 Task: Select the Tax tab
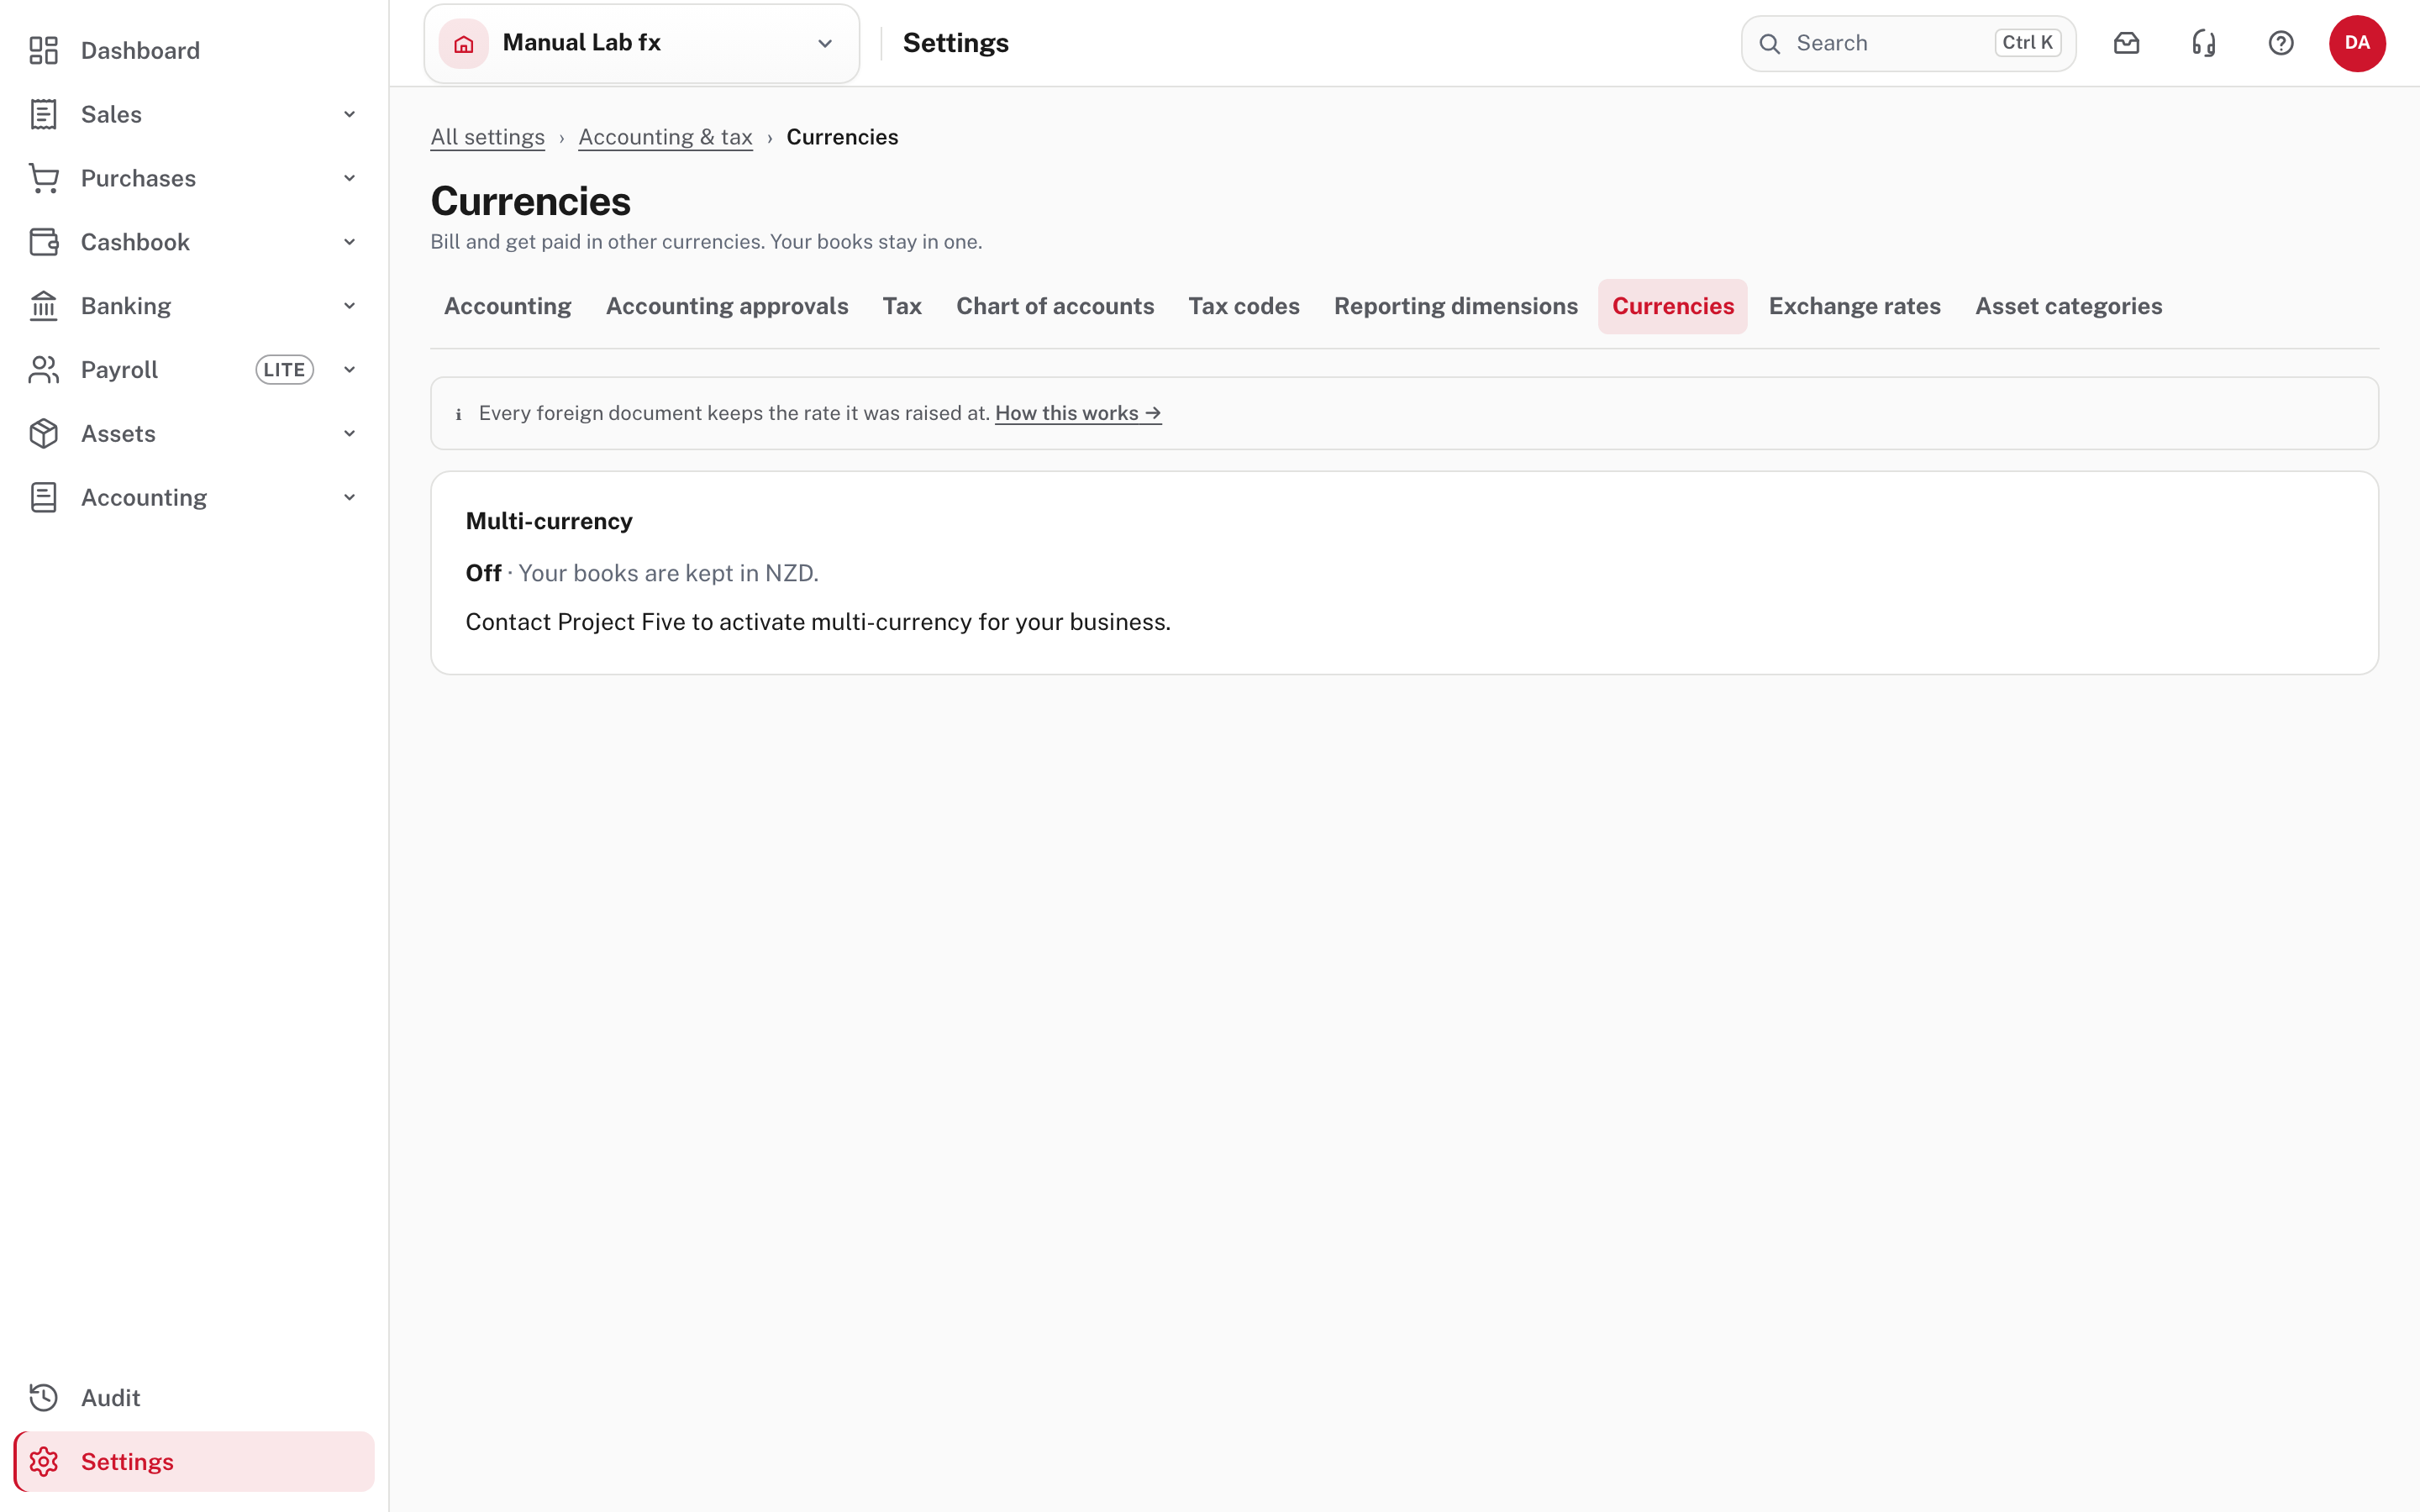click(902, 306)
